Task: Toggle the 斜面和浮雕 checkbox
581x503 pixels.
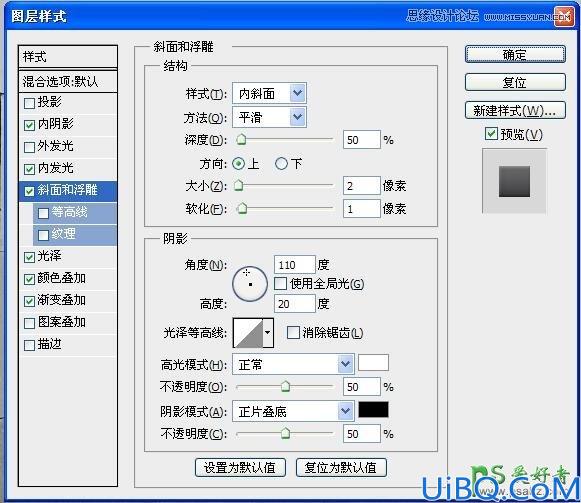Action: tap(29, 191)
